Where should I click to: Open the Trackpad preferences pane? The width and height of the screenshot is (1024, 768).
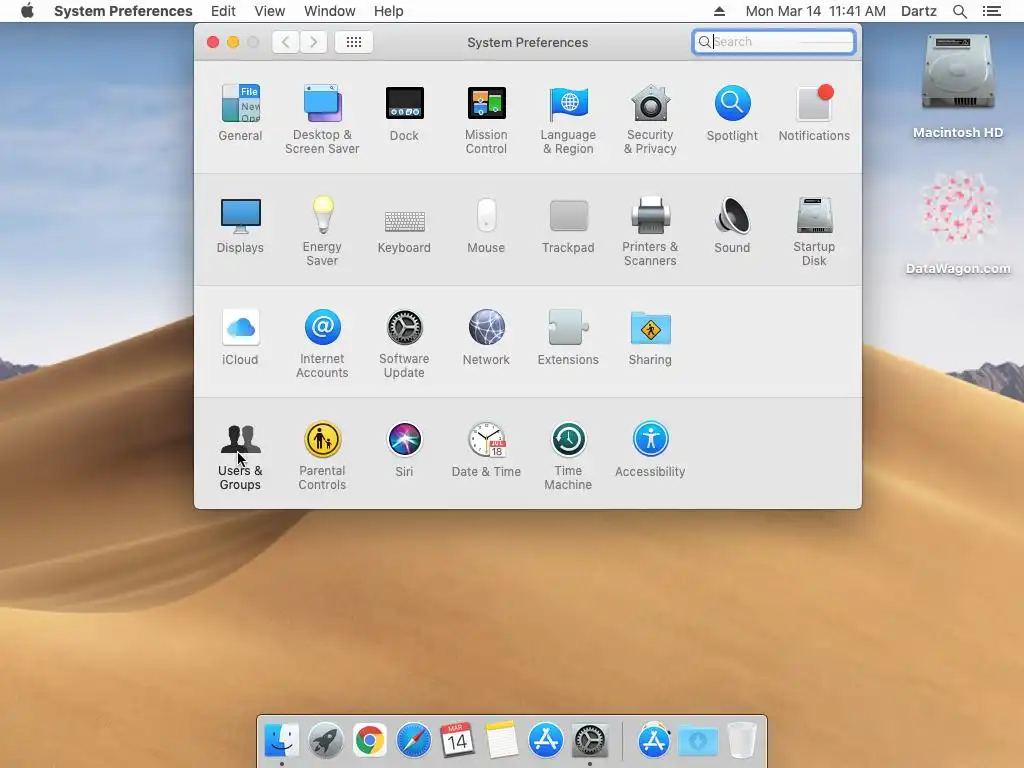[x=568, y=225]
